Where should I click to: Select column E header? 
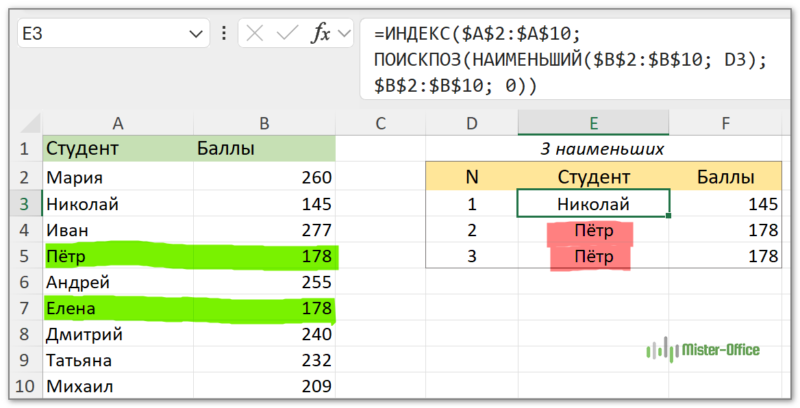tap(593, 123)
